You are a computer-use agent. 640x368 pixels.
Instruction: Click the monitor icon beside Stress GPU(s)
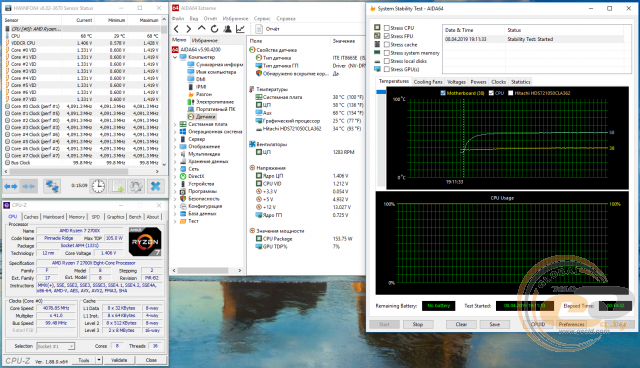coord(377,69)
